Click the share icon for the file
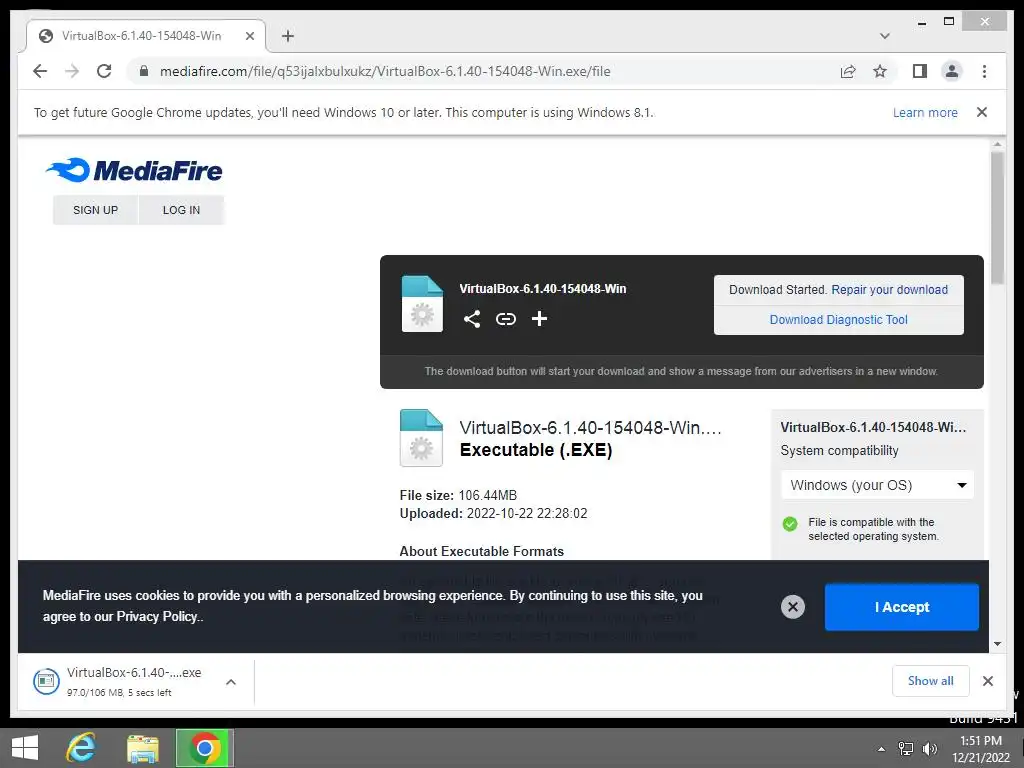 pyautogui.click(x=472, y=319)
